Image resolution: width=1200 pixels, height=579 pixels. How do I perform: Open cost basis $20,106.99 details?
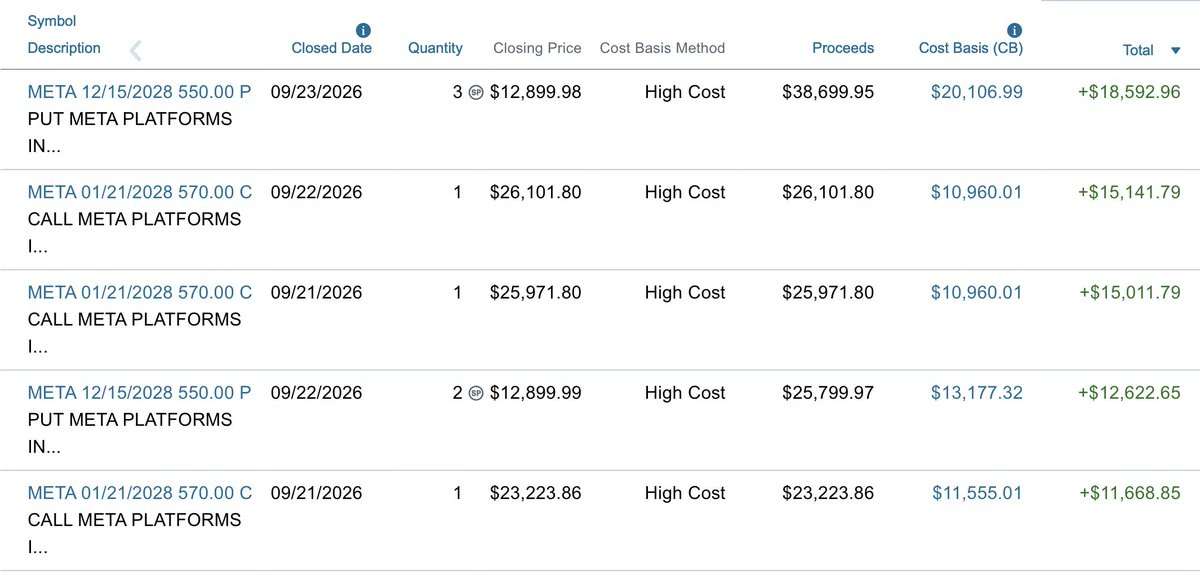coord(977,92)
